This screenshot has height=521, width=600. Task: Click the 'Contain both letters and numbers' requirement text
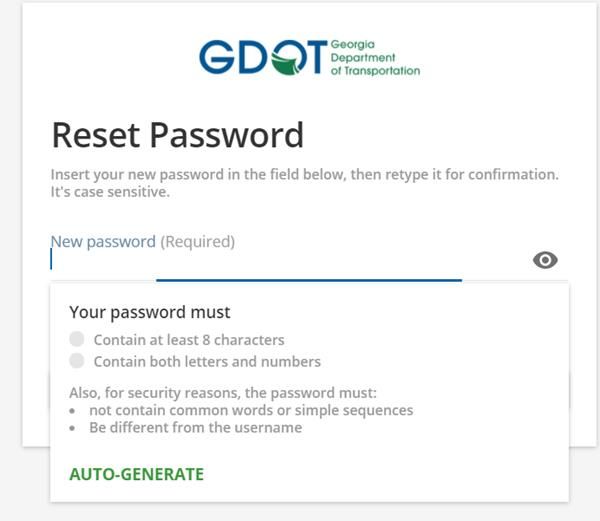(207, 361)
